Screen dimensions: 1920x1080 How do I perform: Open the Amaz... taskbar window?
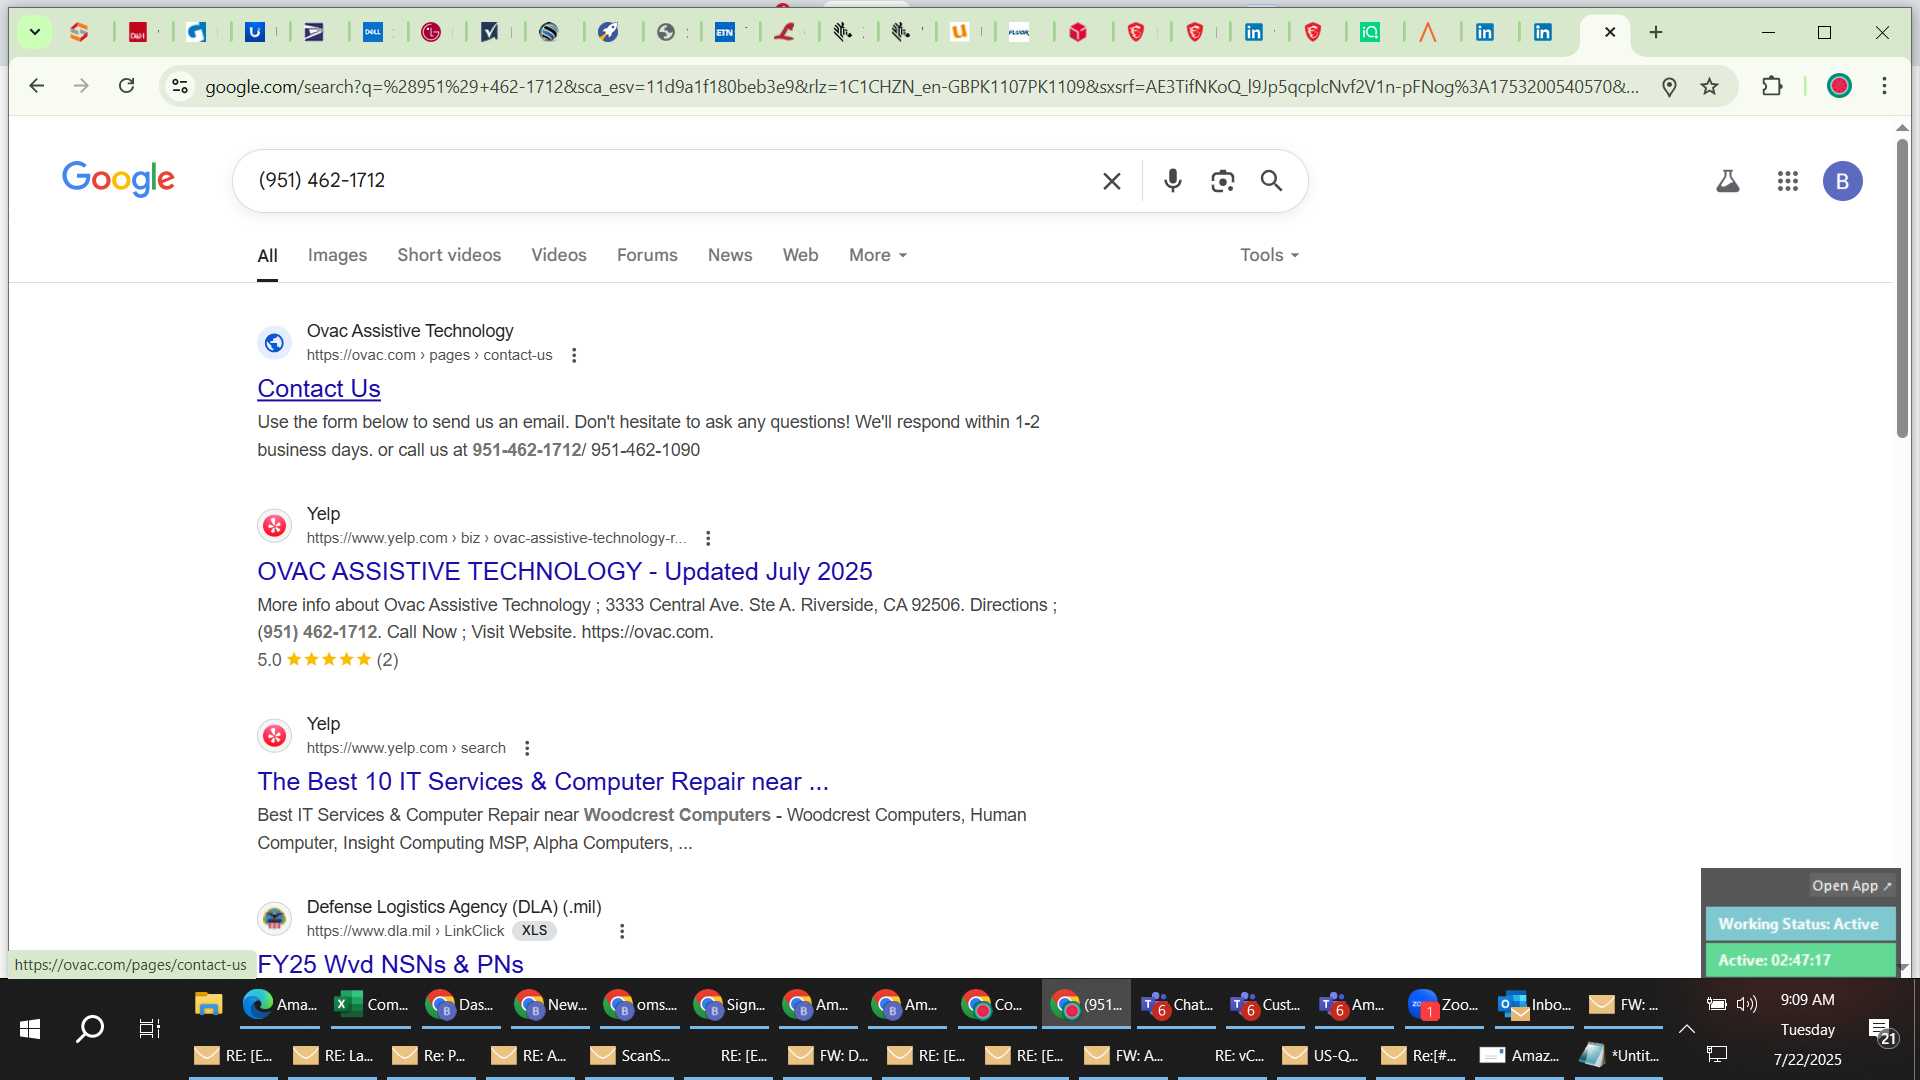1519,1055
